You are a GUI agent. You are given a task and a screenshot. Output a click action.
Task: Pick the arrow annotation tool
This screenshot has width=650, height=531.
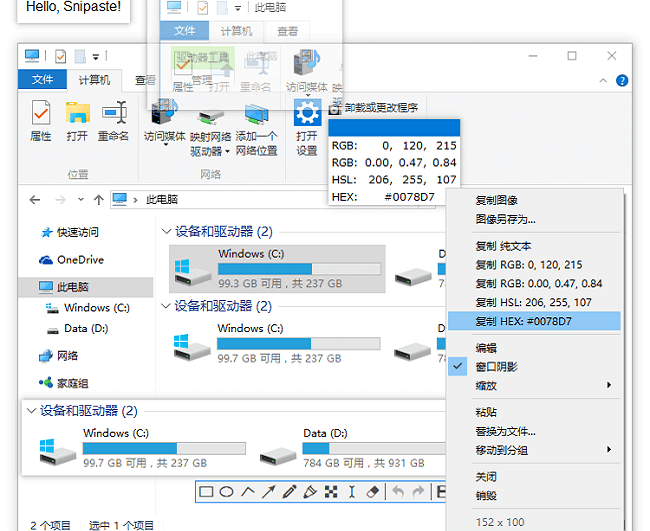(x=268, y=492)
